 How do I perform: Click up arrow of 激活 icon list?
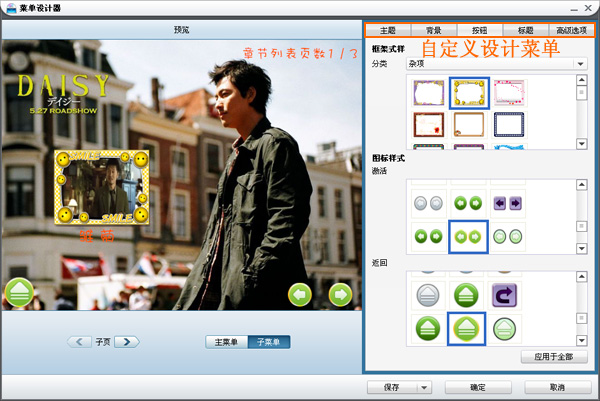[x=582, y=185]
